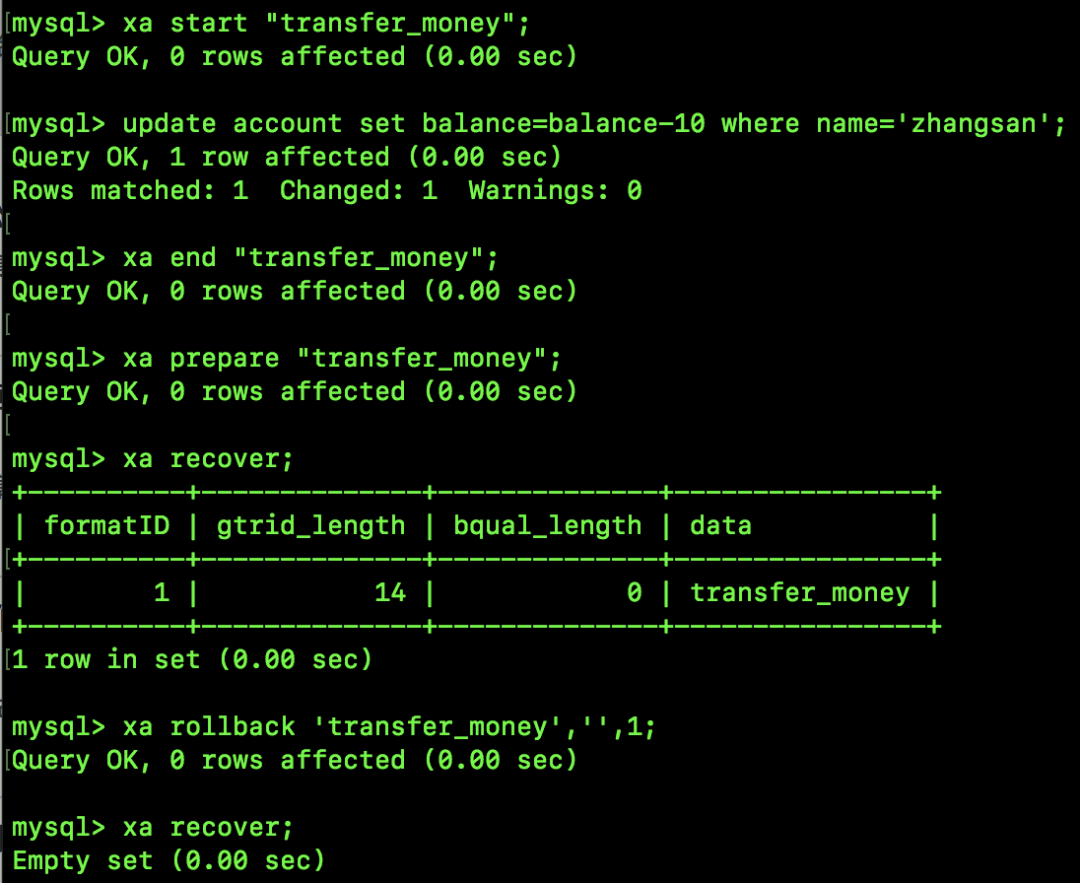Click the formatID value 1 in the table row
The height and width of the screenshot is (883, 1080).
point(162,593)
